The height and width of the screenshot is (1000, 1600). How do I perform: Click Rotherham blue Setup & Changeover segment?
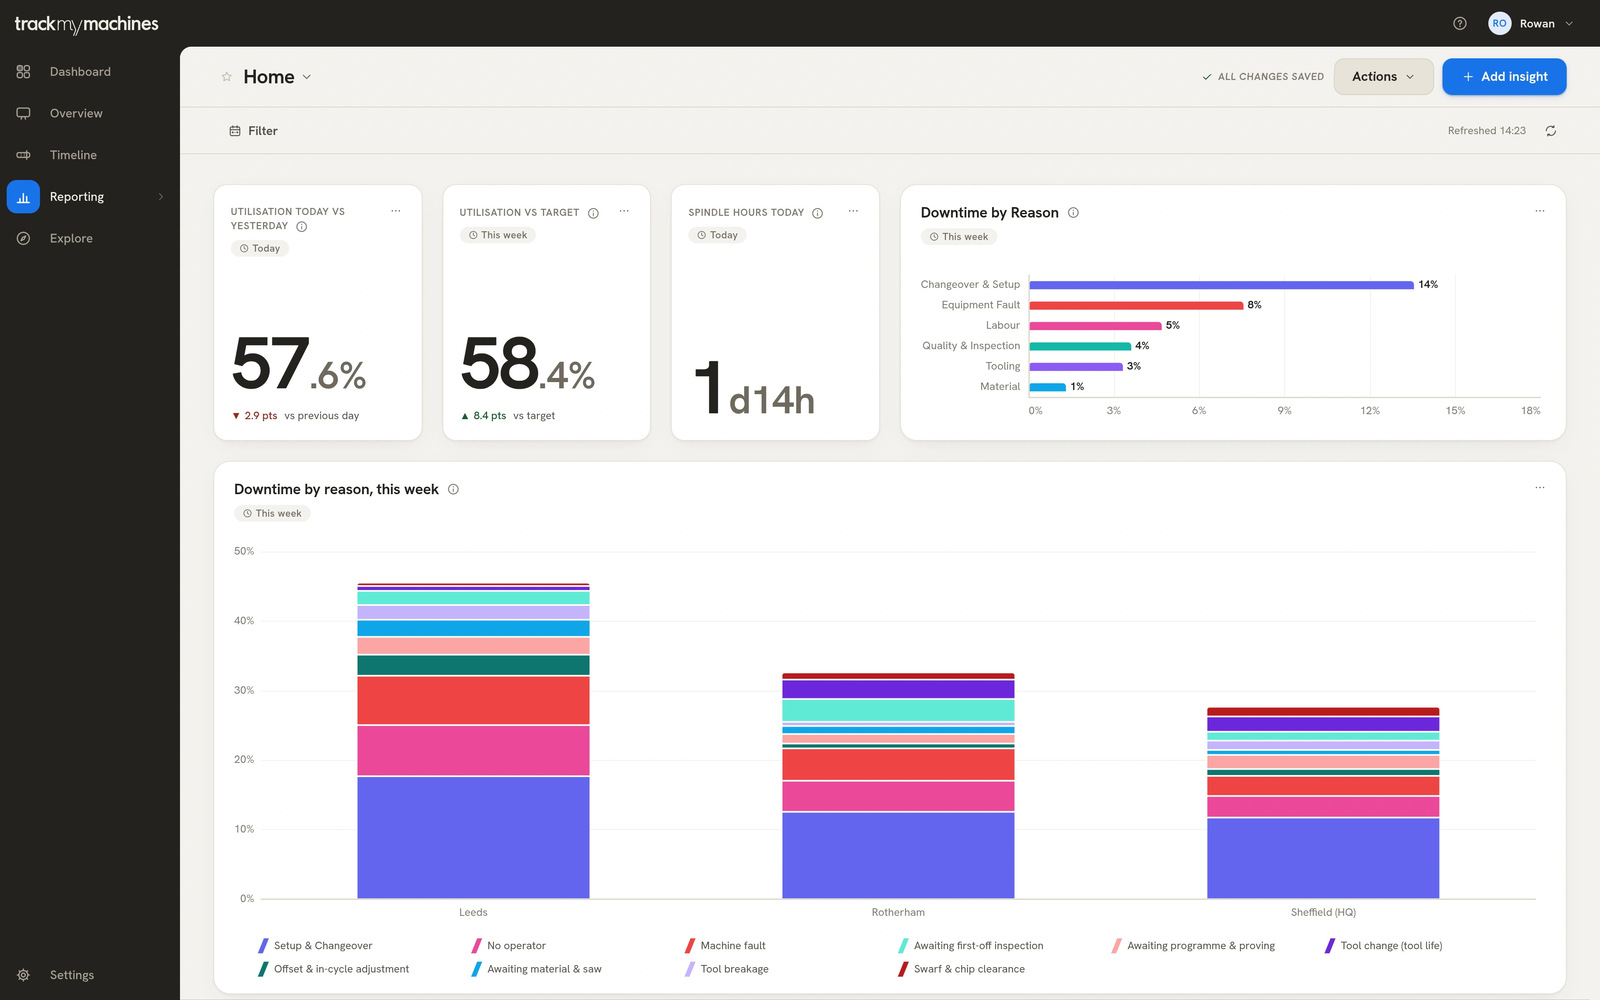tap(898, 855)
